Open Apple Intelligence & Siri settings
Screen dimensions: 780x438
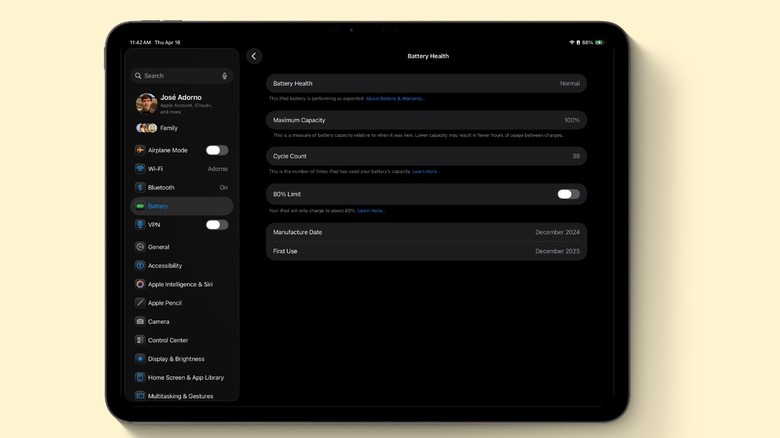point(182,284)
